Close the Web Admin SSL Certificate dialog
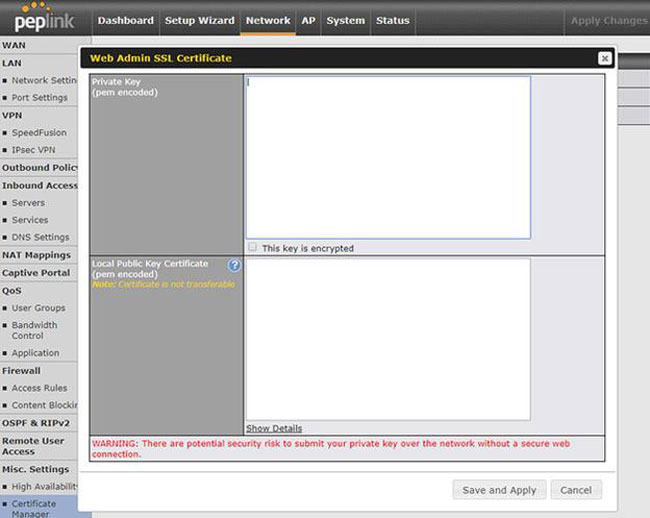 coord(604,58)
